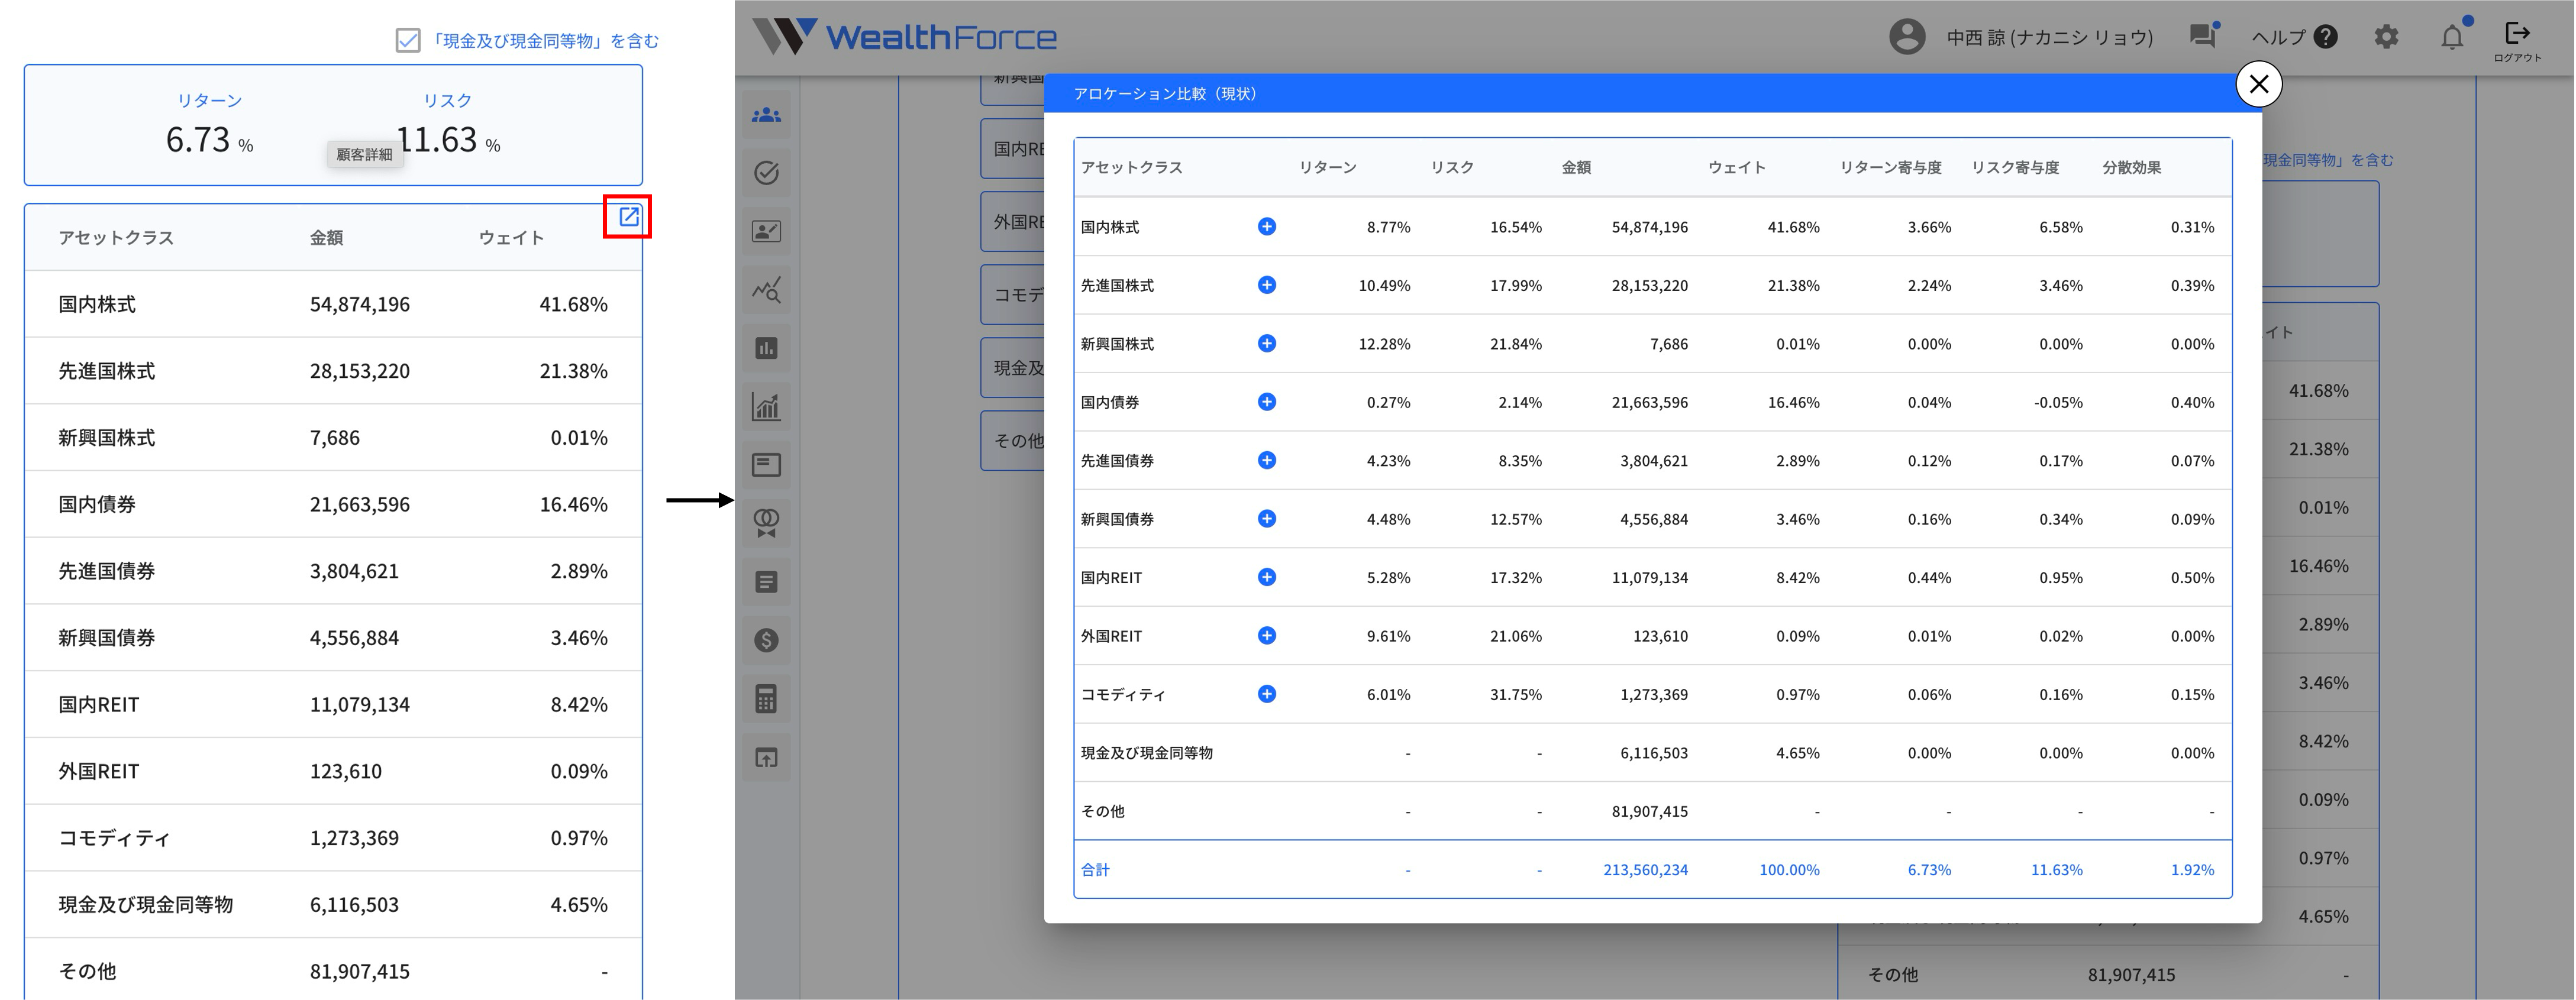Expand the コモディティ row plus button

(x=1266, y=694)
